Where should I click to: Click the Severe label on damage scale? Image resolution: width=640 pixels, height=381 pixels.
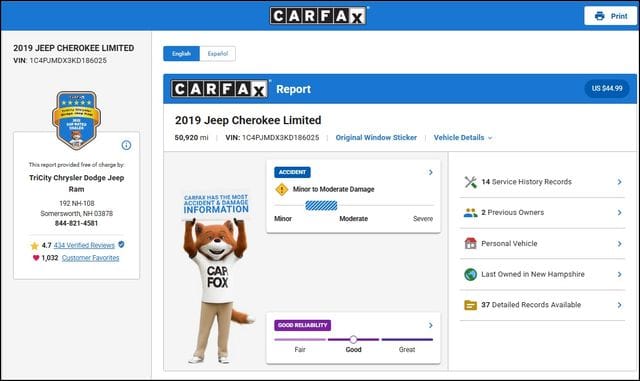tap(423, 219)
